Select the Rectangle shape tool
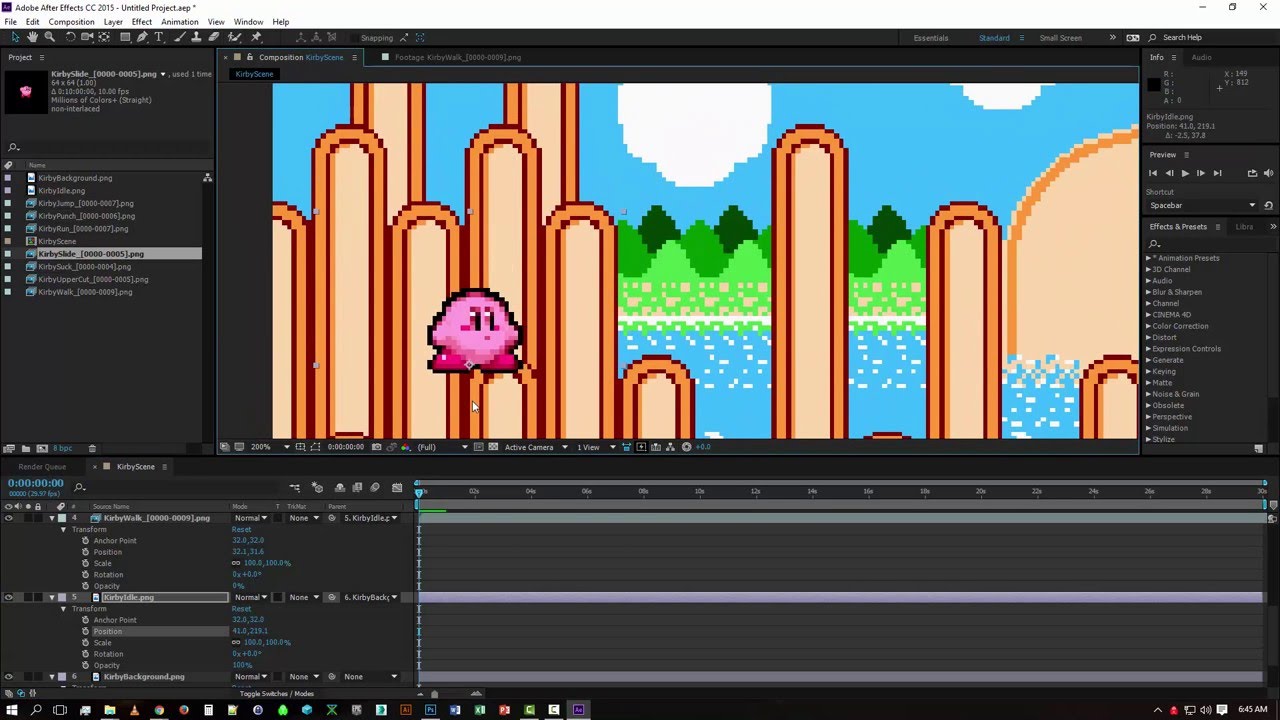Image resolution: width=1280 pixels, height=720 pixels. (x=125, y=37)
